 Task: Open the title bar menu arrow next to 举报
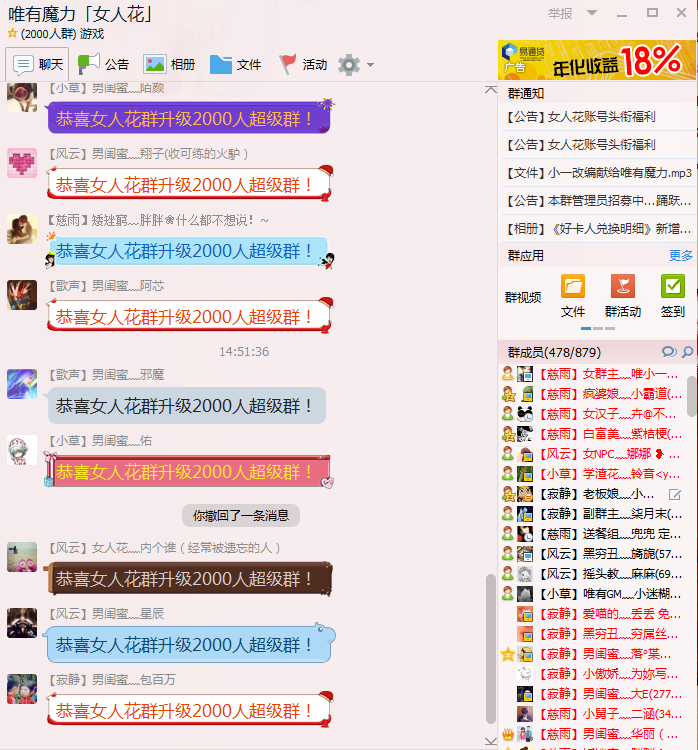(592, 13)
